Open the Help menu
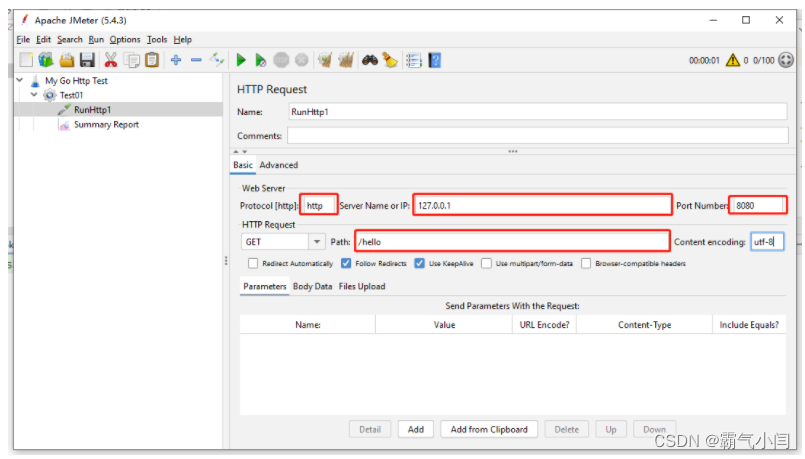The width and height of the screenshot is (805, 459). [x=182, y=40]
